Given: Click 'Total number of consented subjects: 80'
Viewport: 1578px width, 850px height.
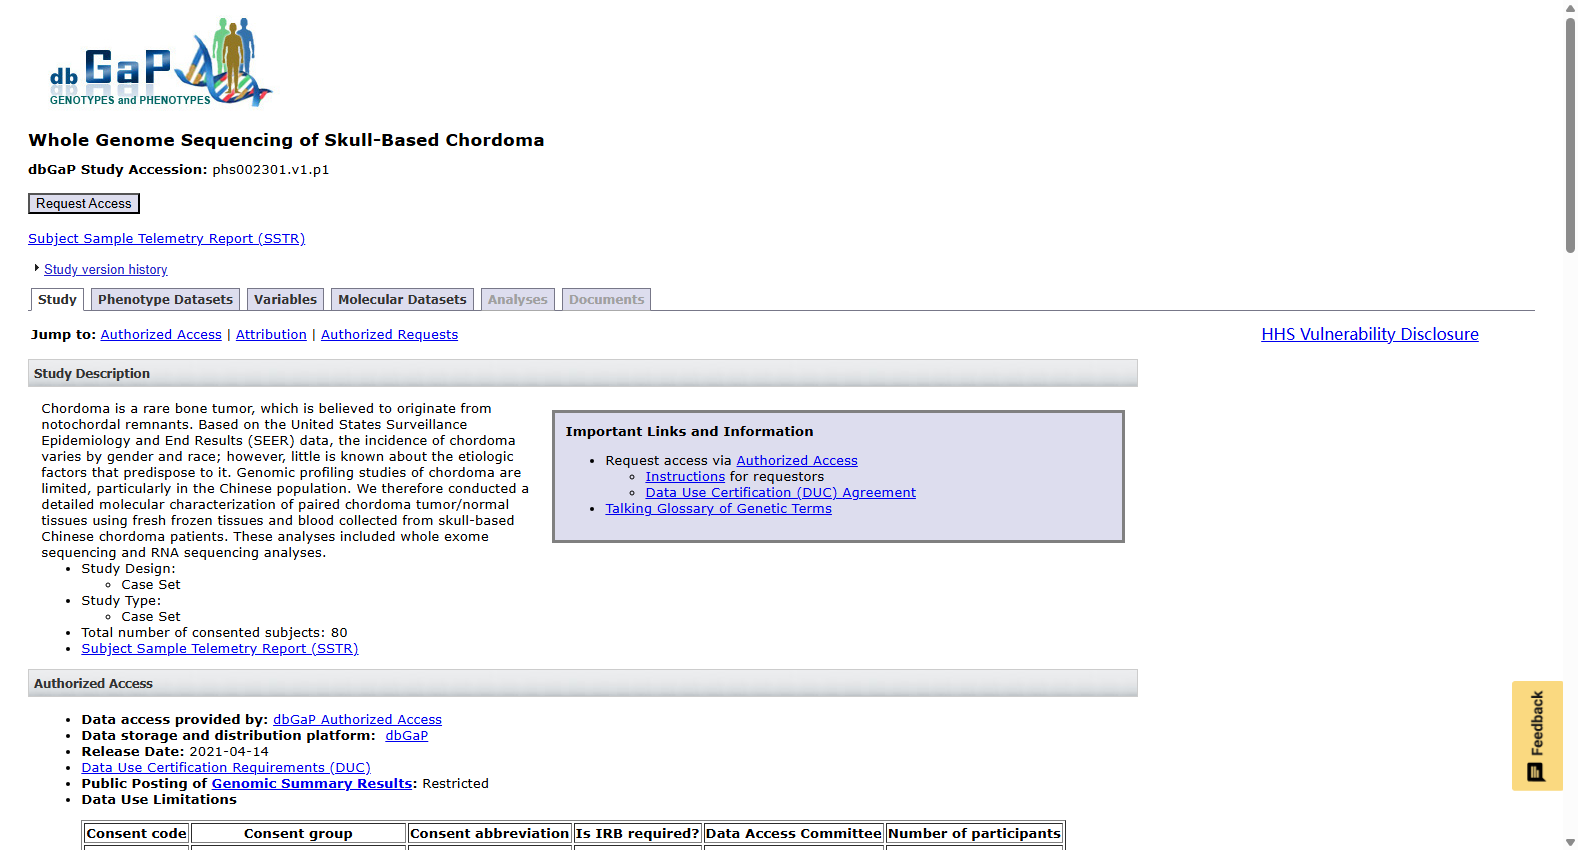Looking at the screenshot, I should click(214, 633).
